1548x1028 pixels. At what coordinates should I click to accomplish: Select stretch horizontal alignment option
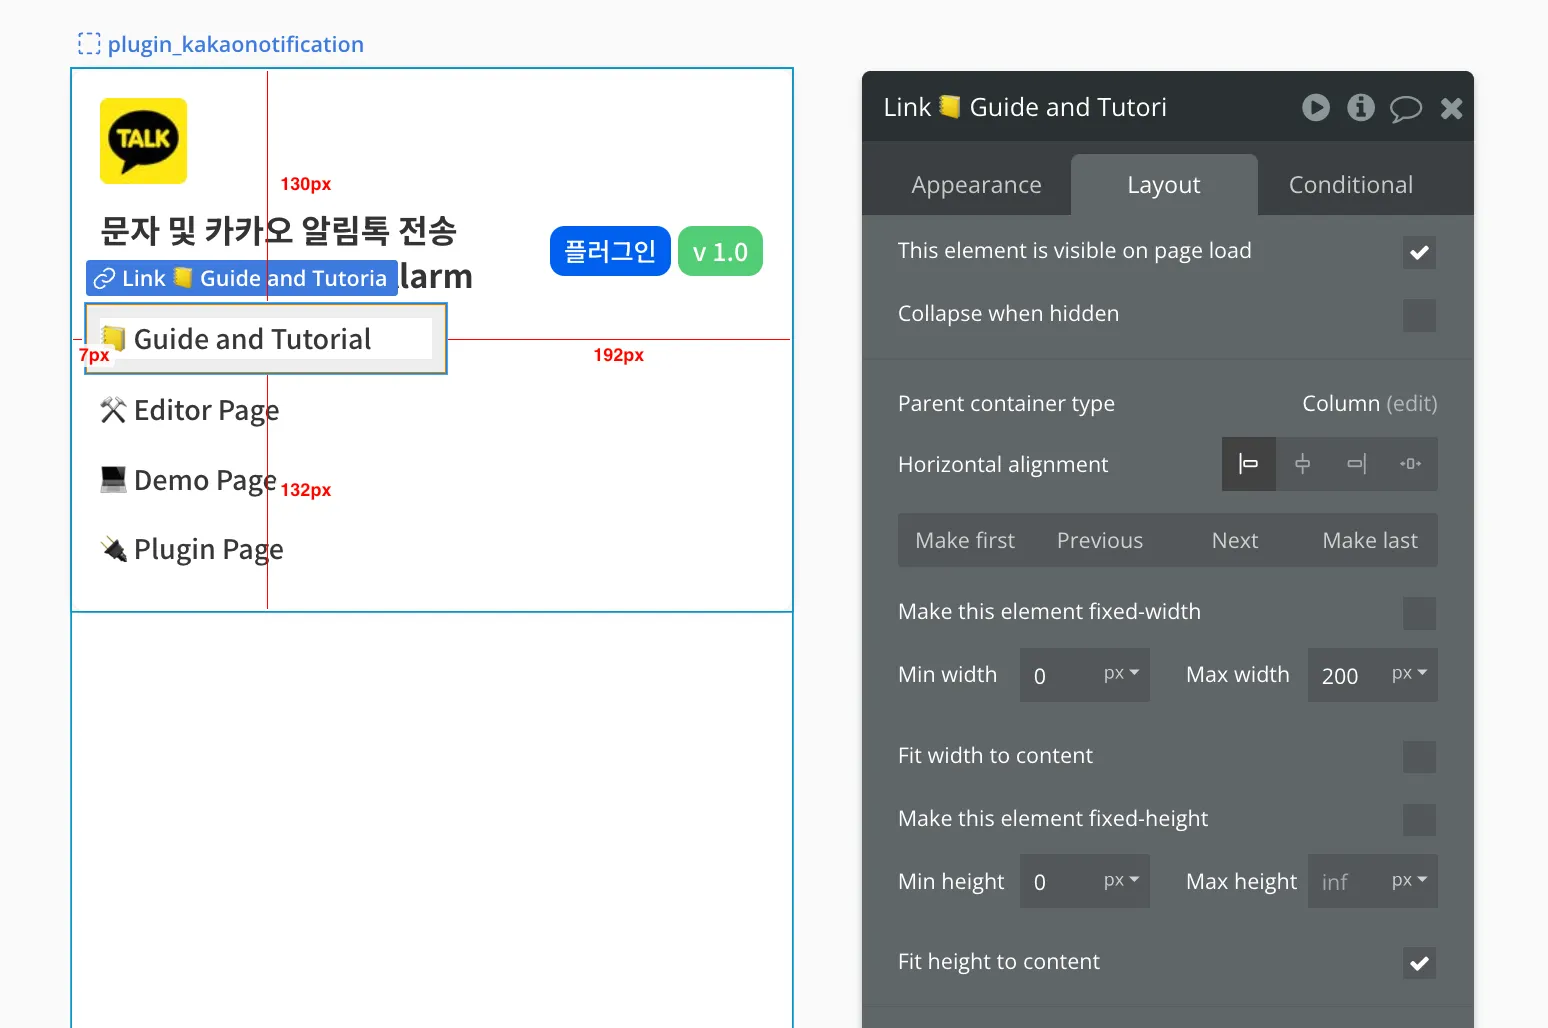[1411, 464]
